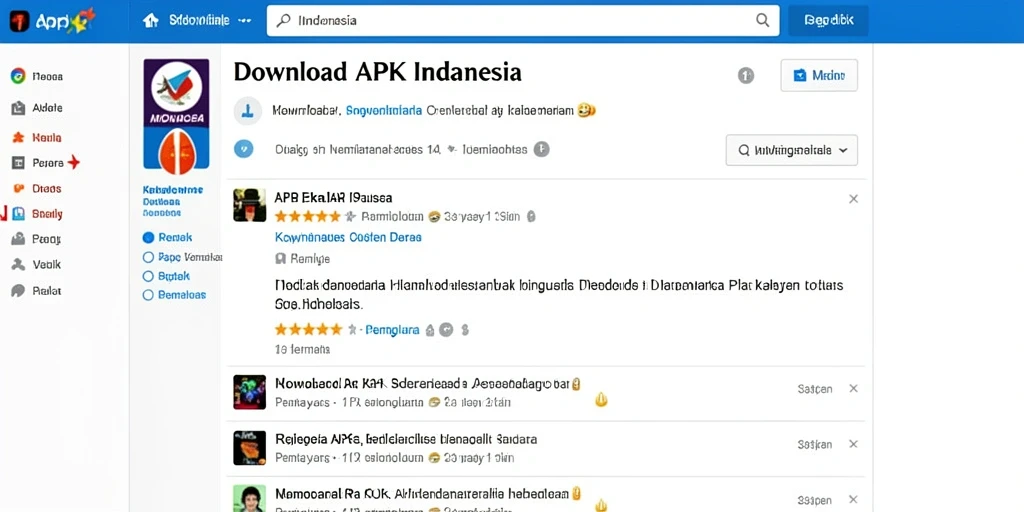Click the five-star rating next to Pemglara
This screenshot has width=1024, height=512.
pos(308,329)
